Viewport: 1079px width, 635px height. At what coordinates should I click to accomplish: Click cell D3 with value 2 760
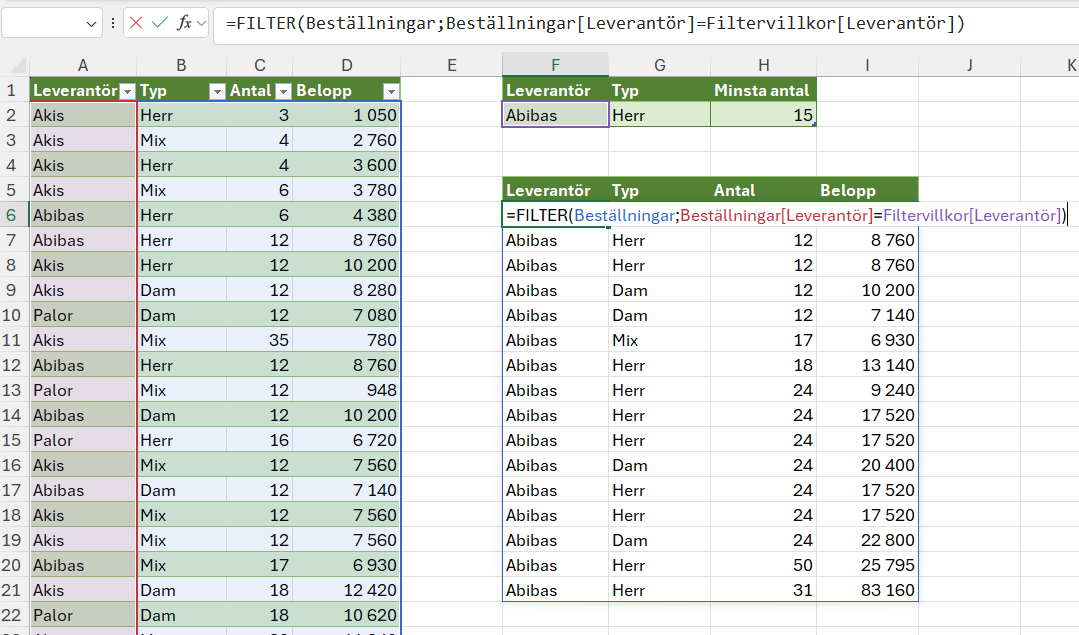tap(347, 140)
